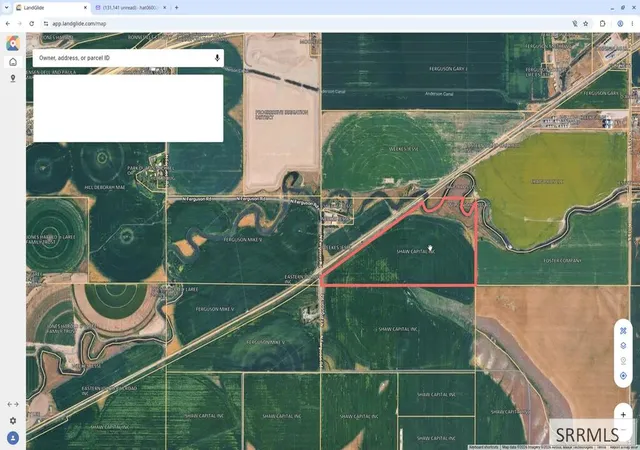This screenshot has height=450, width=640.
Task: Open the blocked microphone permission icon
Action: coord(575,24)
